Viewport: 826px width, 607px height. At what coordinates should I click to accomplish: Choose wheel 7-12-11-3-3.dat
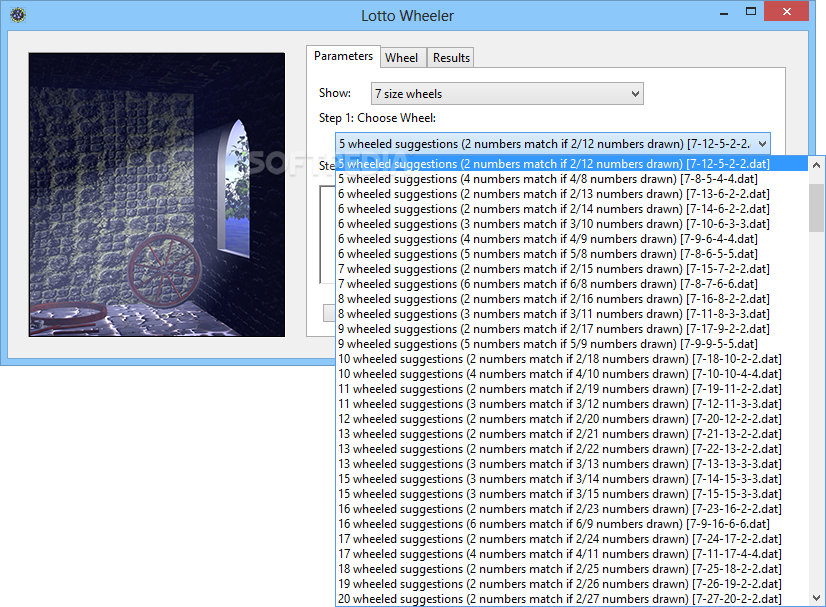(x=571, y=404)
